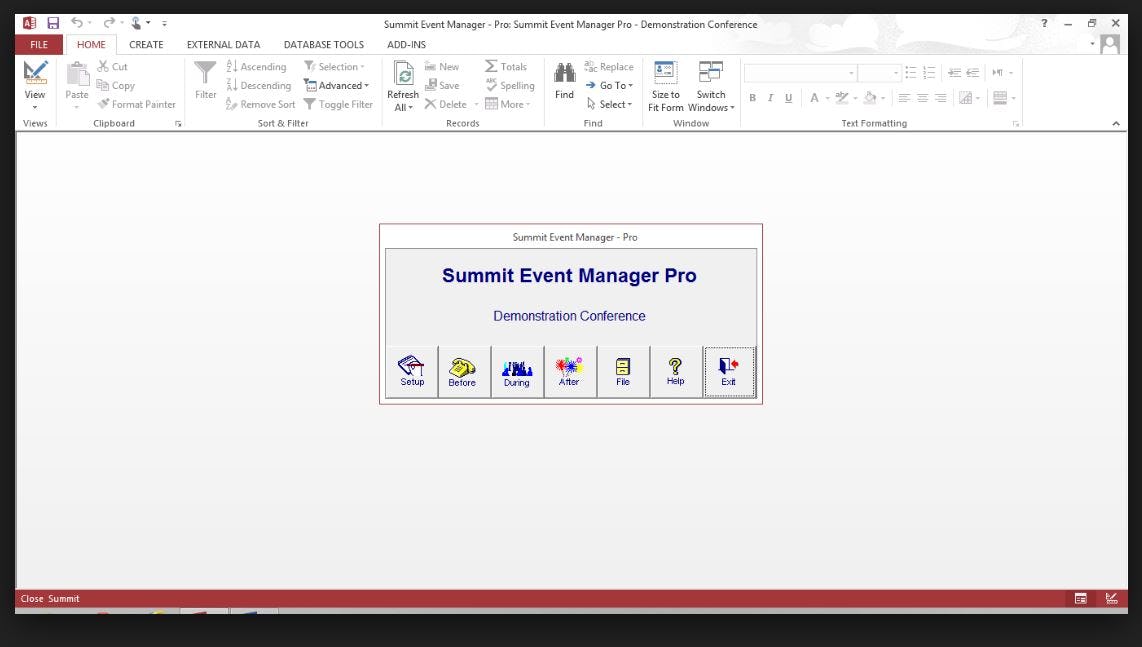The image size is (1142, 647).
Task: Open the Setup section of Summit Event Manager
Action: click(411, 370)
